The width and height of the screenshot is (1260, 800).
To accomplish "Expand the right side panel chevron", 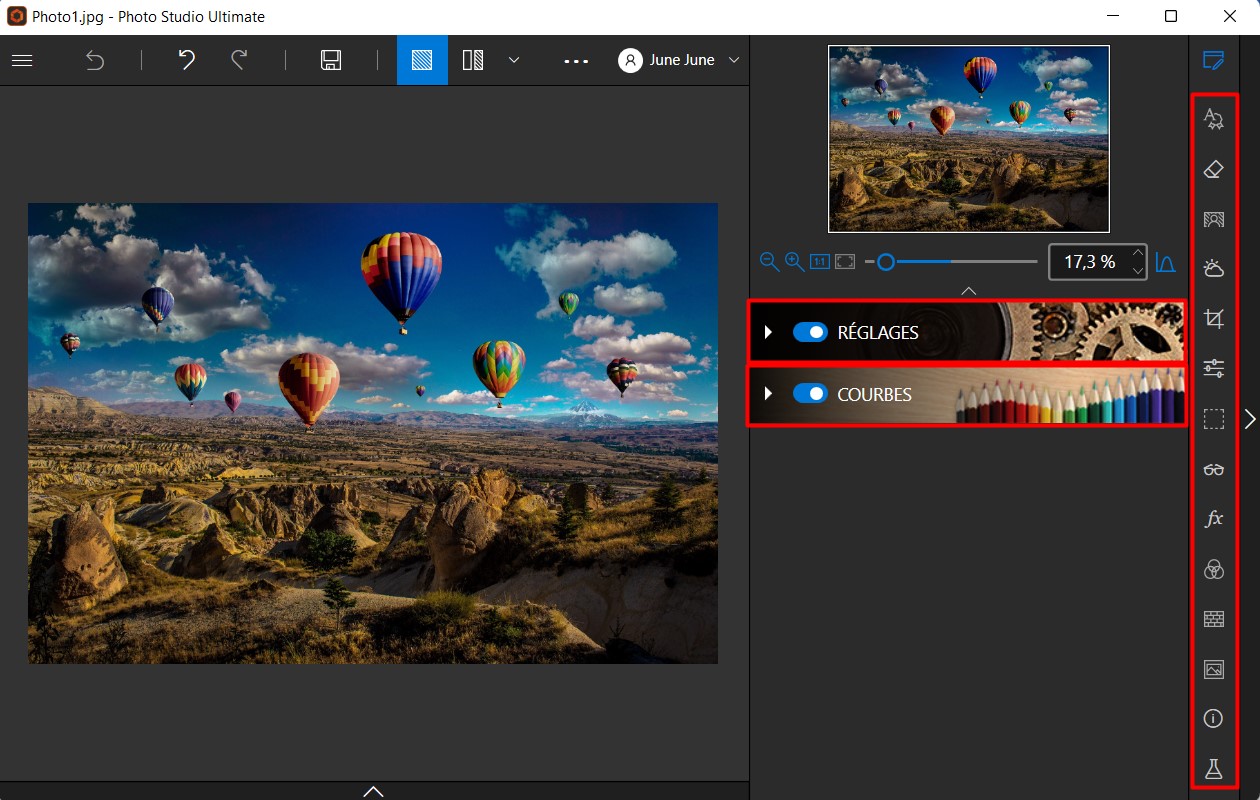I will coord(1250,419).
